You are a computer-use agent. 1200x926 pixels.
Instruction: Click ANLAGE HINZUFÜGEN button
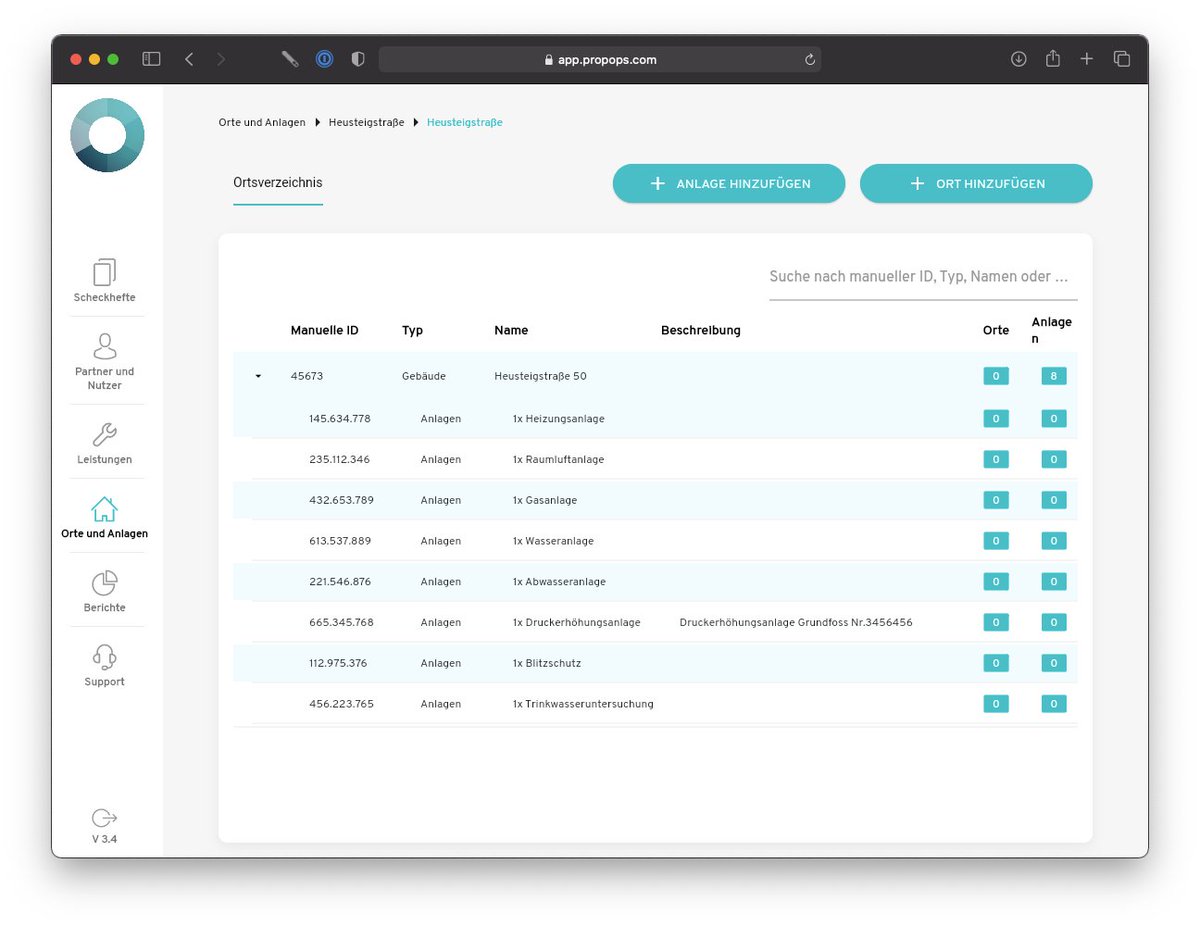click(x=729, y=184)
